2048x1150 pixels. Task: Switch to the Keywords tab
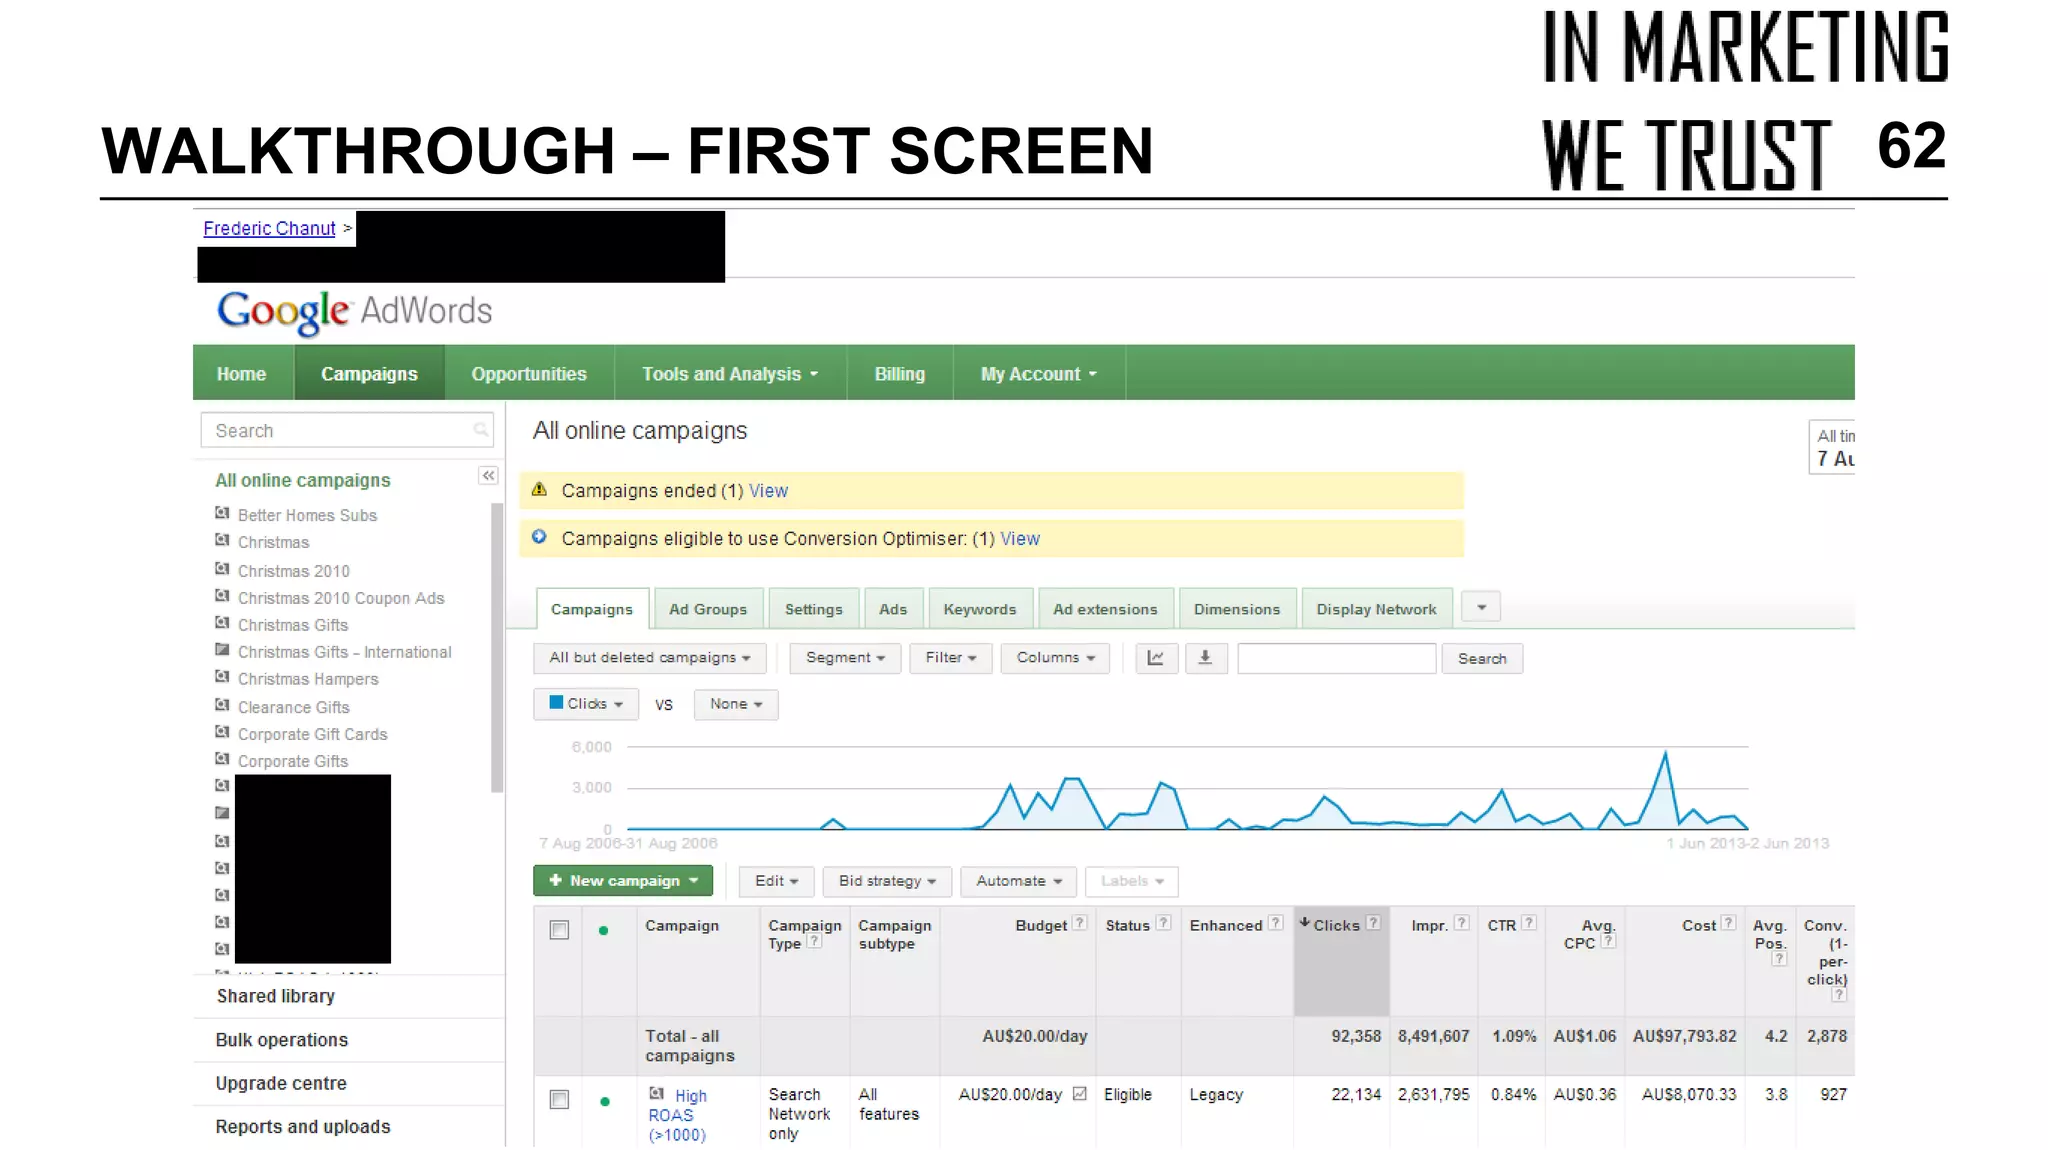(980, 609)
